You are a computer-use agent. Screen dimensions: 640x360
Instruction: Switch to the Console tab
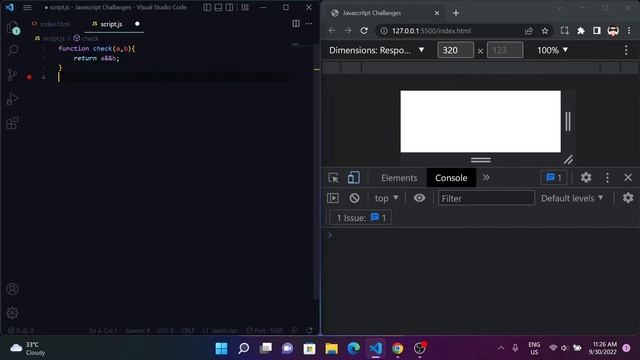[x=451, y=178]
